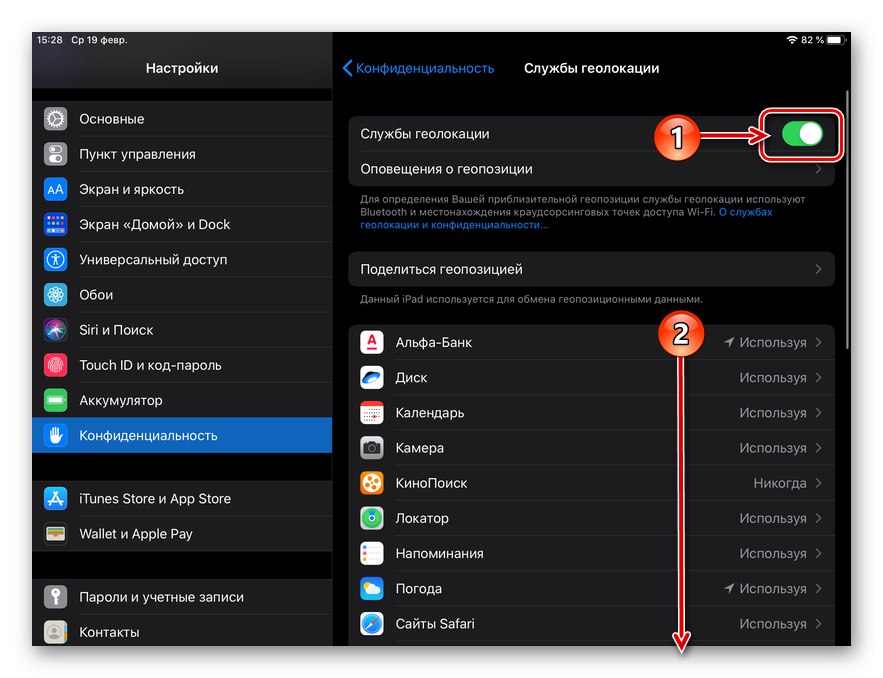Tap the Passwords and Accounts (Пароли) key icon
Viewport: 883px width, 678px height.
(55, 597)
